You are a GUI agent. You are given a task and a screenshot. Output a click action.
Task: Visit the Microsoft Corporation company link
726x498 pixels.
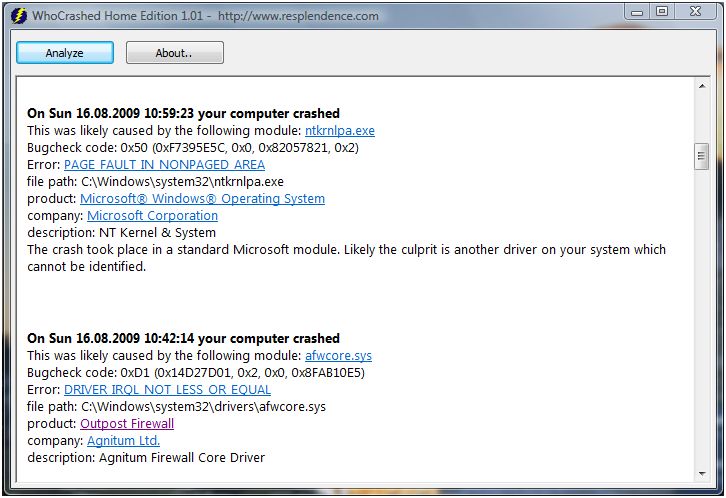click(152, 216)
